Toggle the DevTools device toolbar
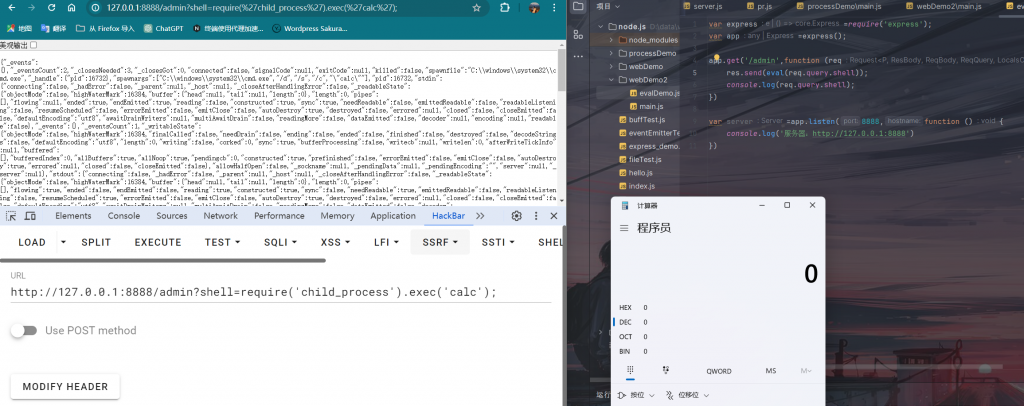This screenshot has width=1024, height=406. pos(30,216)
